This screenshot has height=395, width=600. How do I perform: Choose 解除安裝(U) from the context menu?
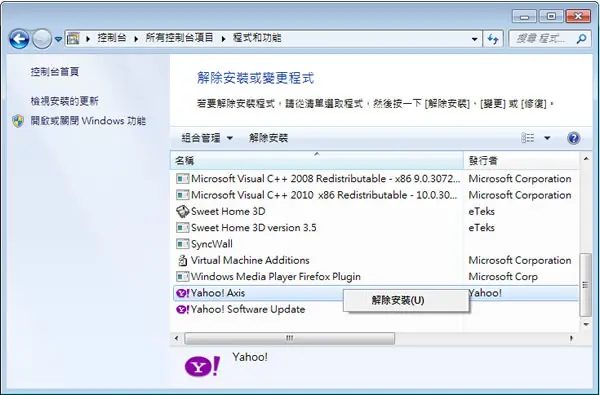pos(398,300)
